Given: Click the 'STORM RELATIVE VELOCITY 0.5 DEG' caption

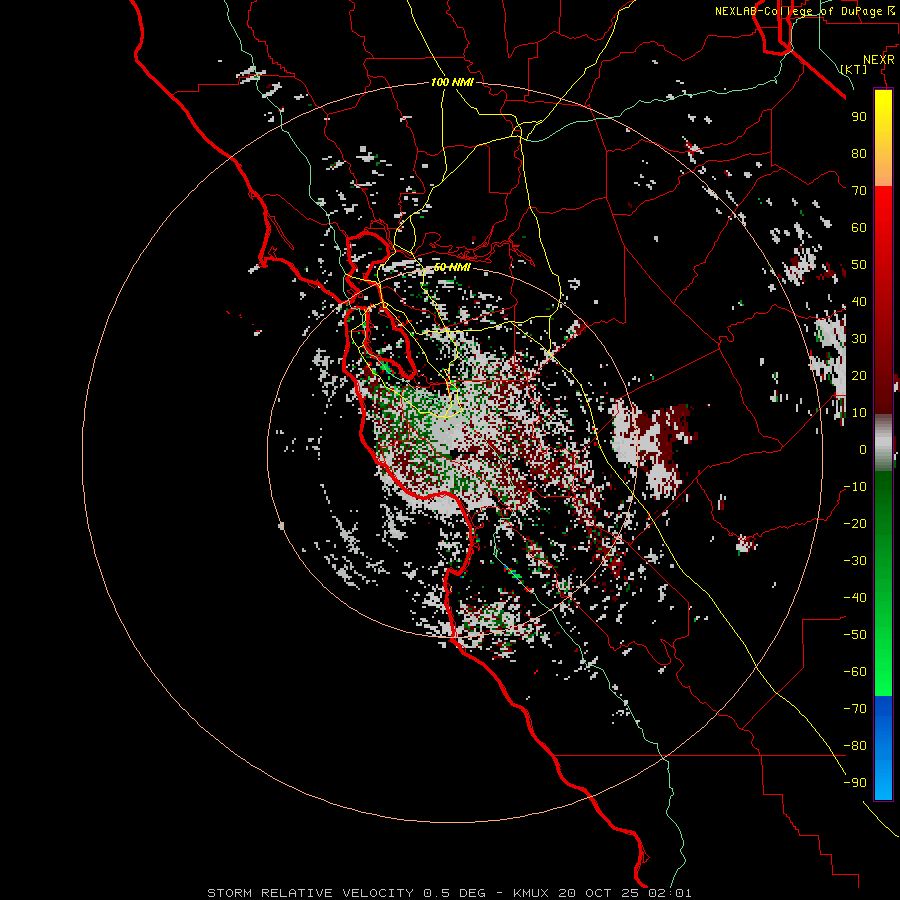Looking at the screenshot, I should point(346,893).
